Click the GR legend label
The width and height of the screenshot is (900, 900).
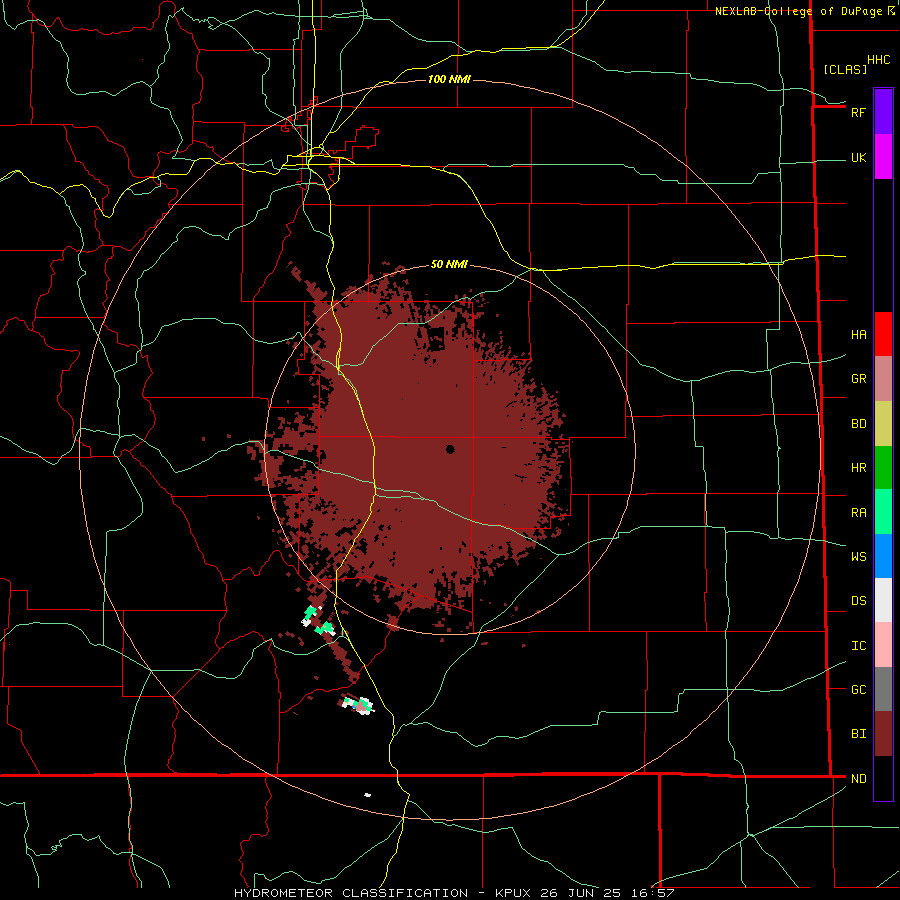(x=858, y=379)
